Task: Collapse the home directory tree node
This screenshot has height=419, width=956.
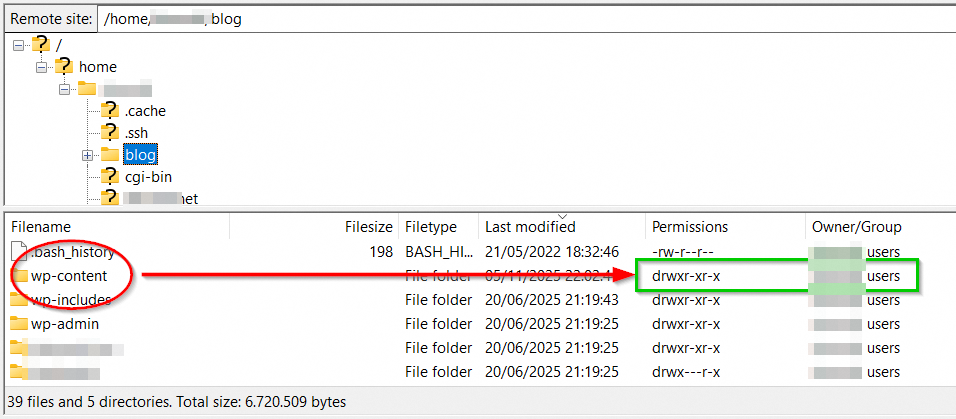Action: point(42,67)
